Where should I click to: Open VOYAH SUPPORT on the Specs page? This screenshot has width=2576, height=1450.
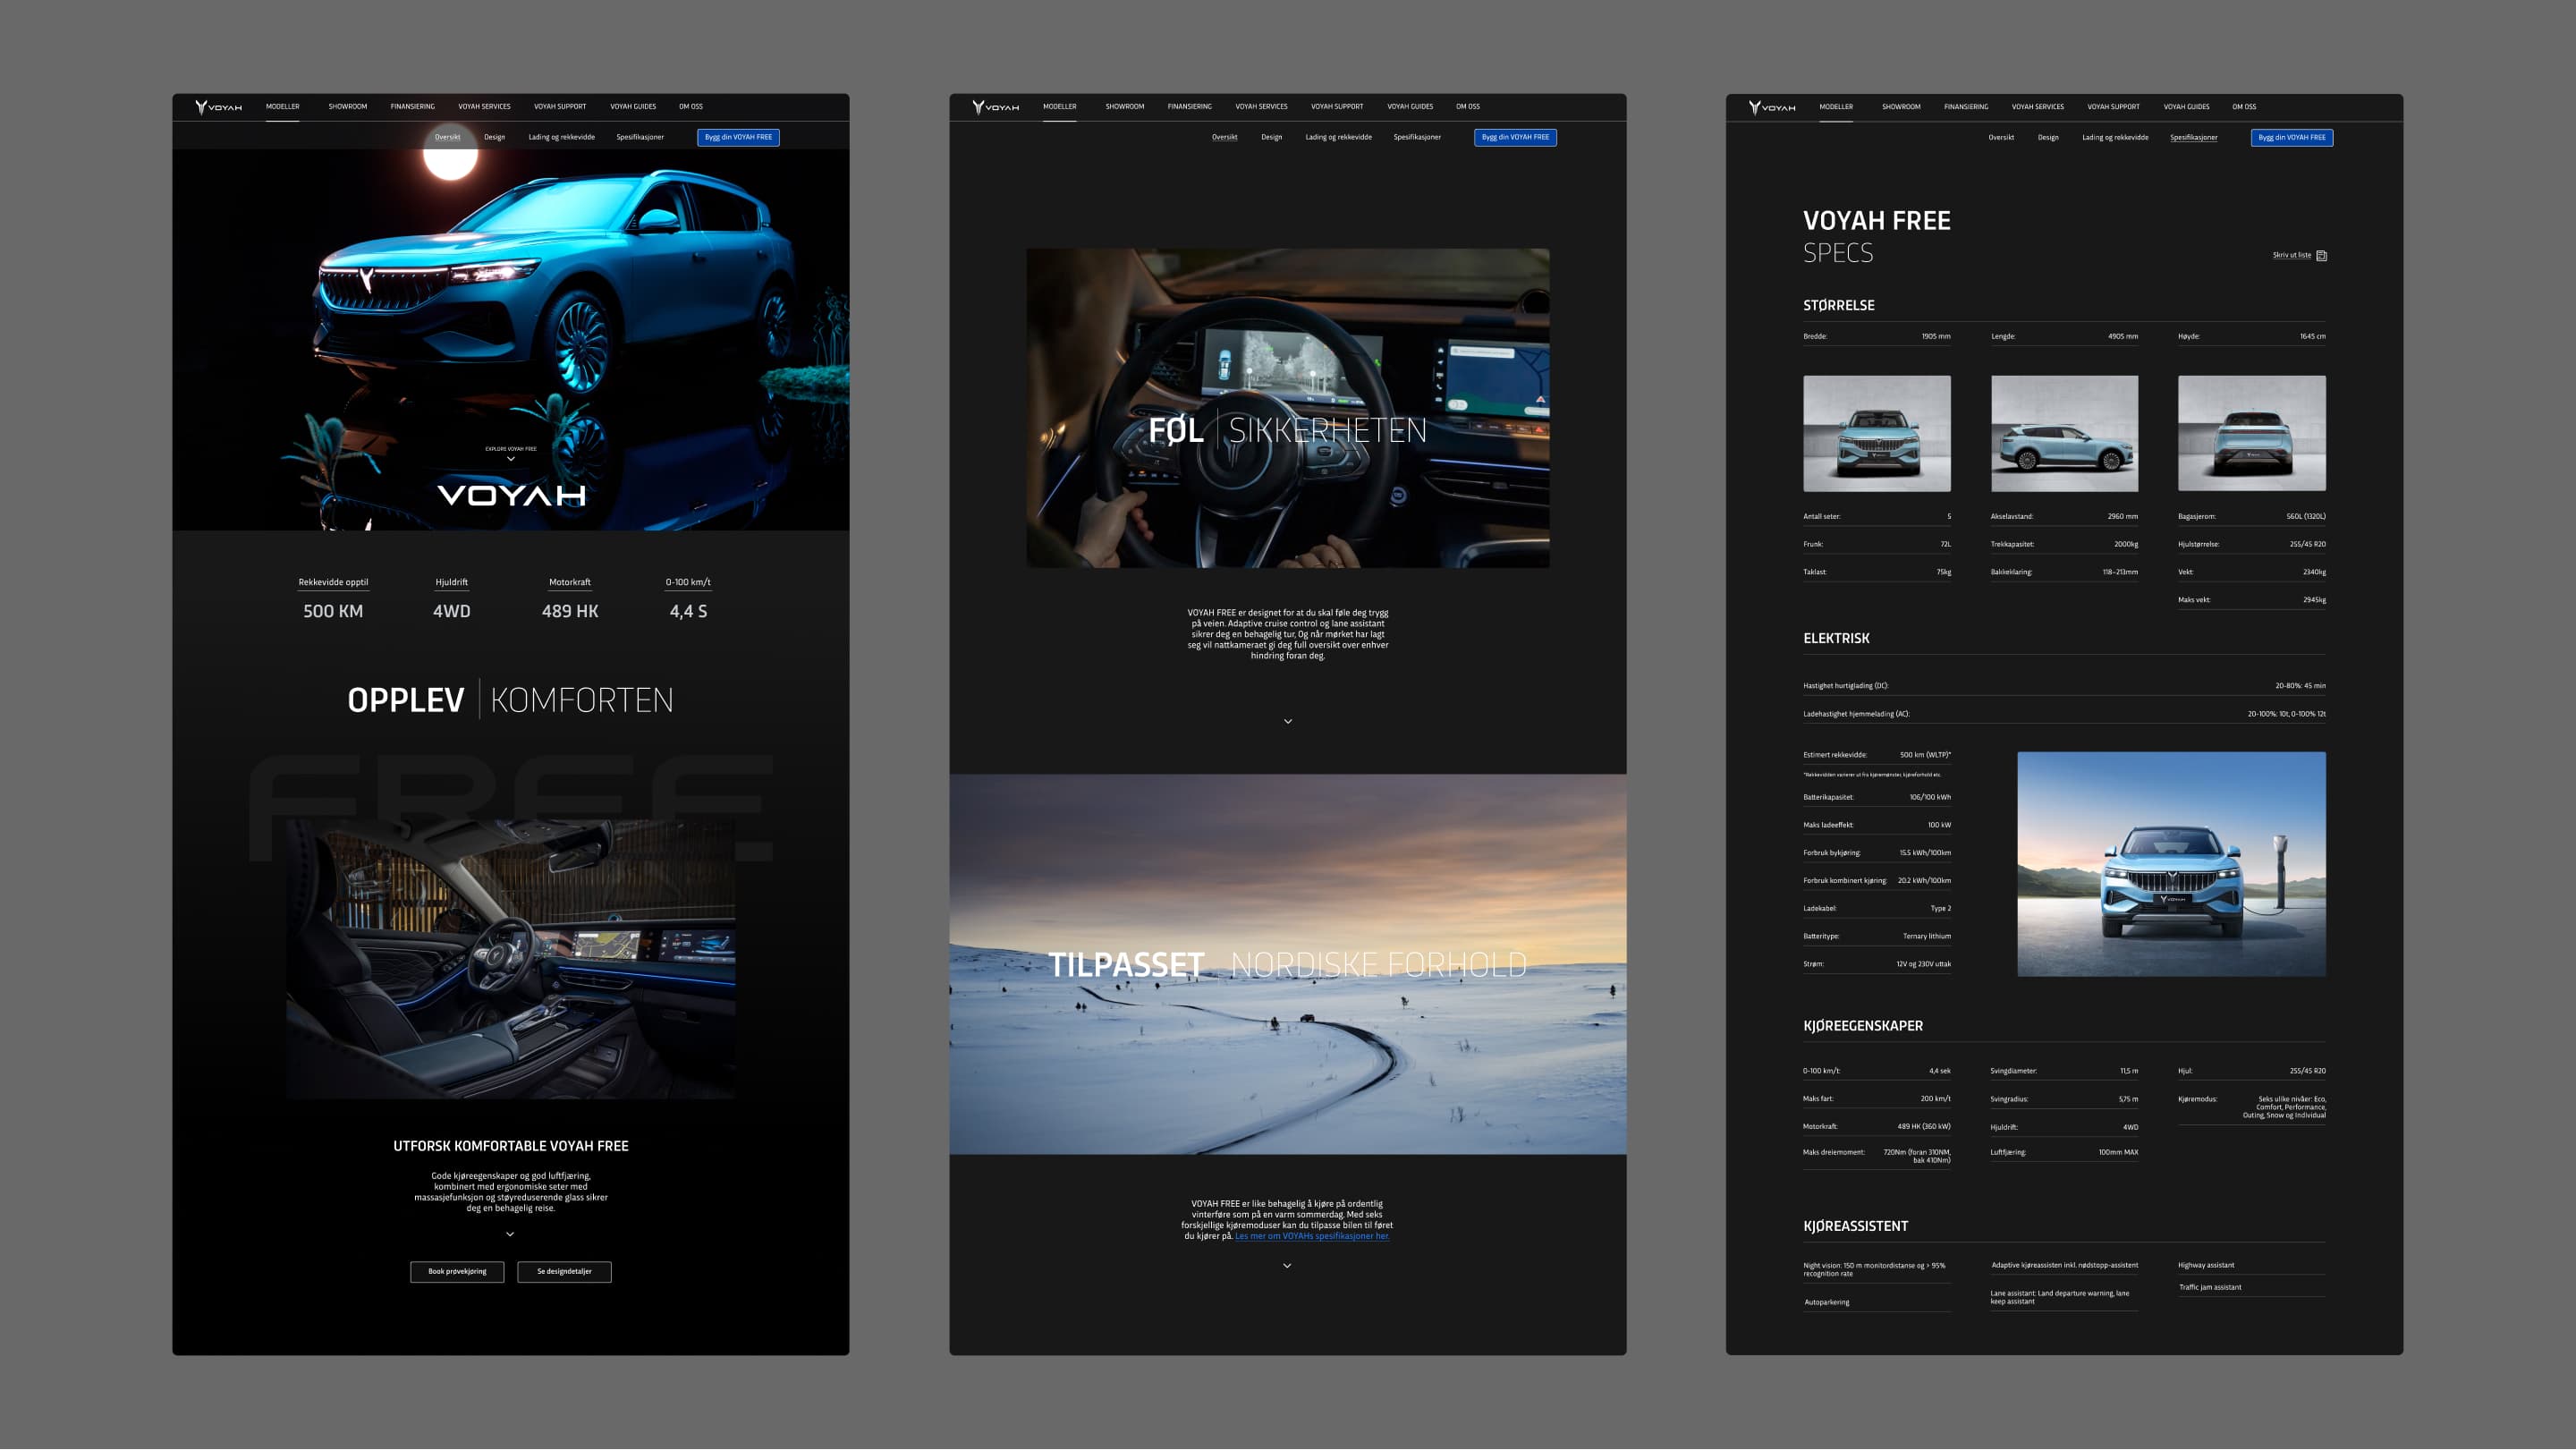coord(2114,107)
